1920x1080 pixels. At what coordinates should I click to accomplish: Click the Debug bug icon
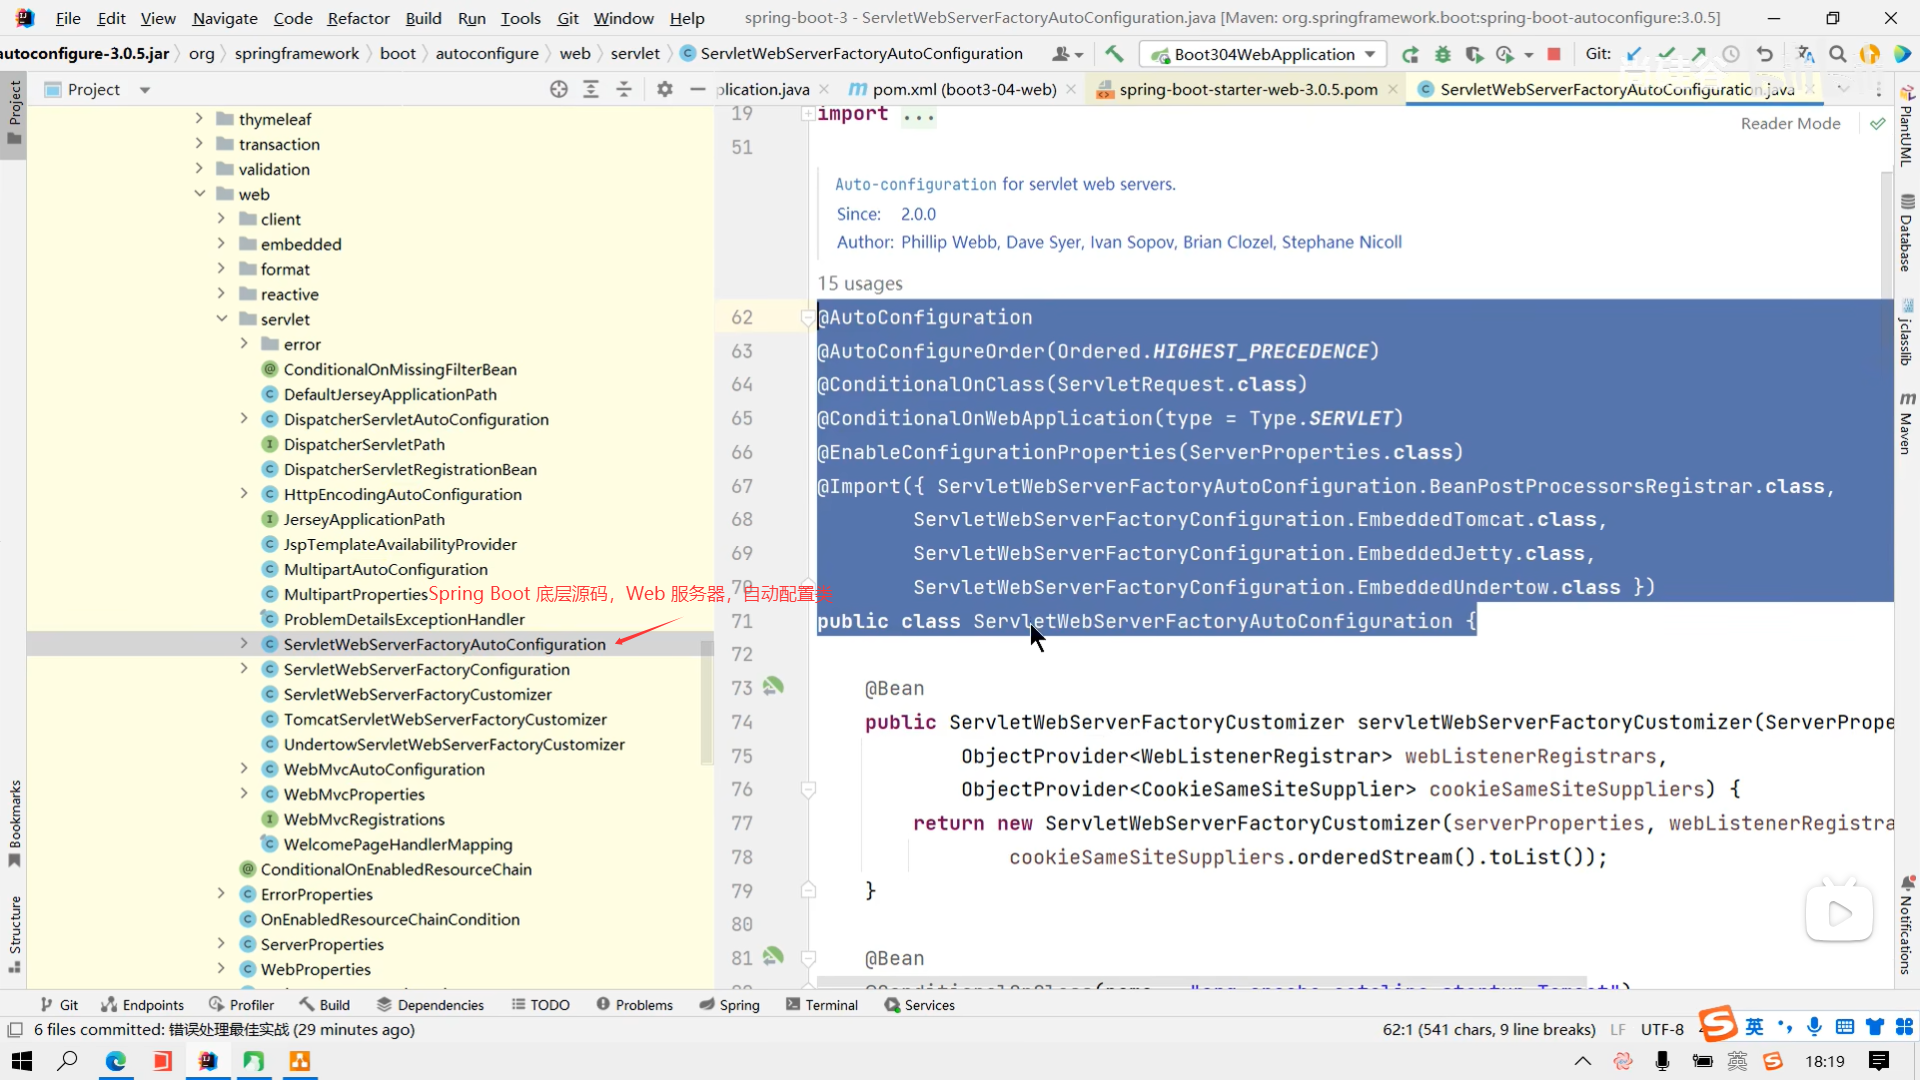tap(1442, 54)
